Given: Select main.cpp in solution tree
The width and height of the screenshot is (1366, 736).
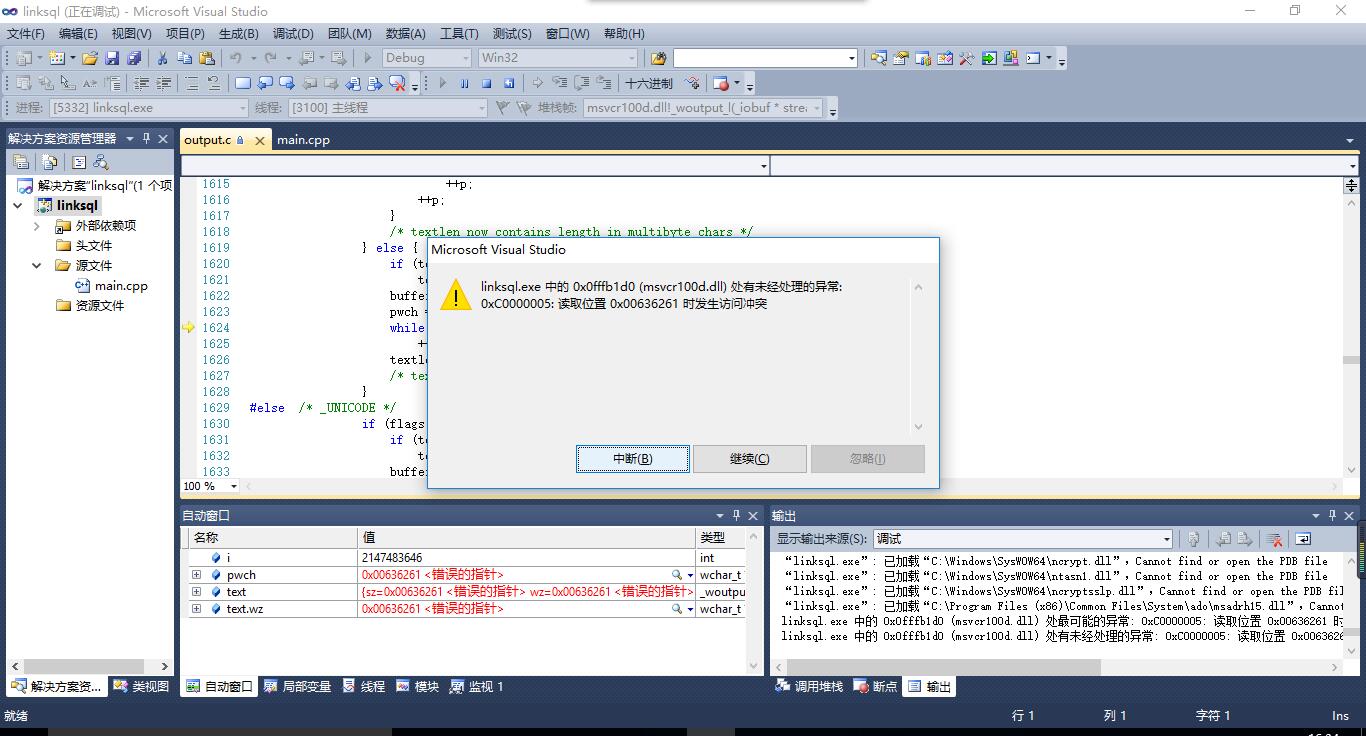Looking at the screenshot, I should pyautogui.click(x=121, y=286).
